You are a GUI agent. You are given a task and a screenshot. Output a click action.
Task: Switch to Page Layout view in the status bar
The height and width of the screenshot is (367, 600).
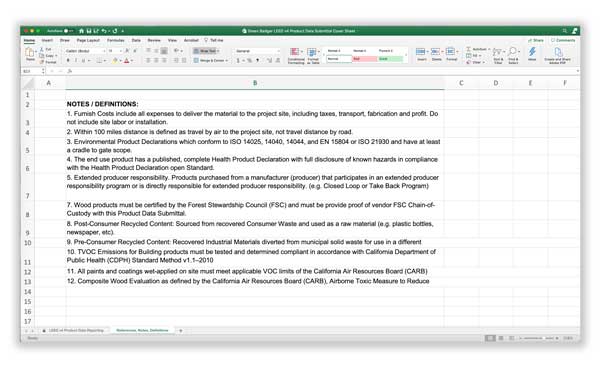(501, 338)
